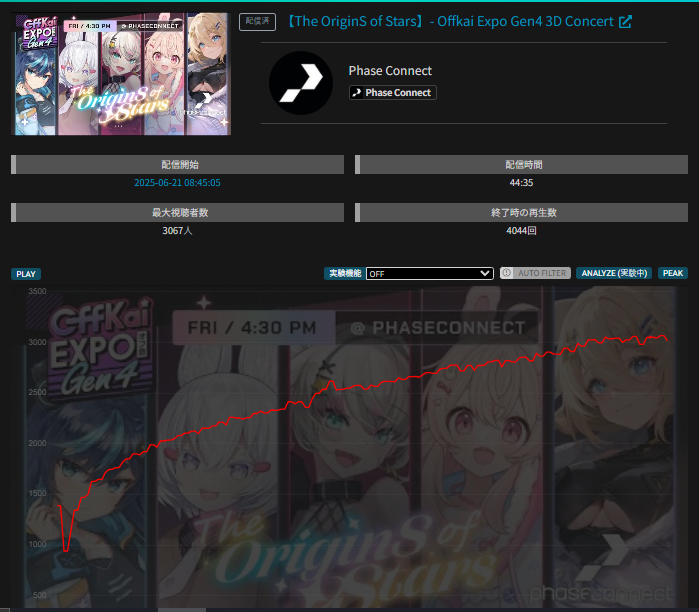Open the Phase Connect channel tag button
Viewport: 699px width, 612px height.
392,92
